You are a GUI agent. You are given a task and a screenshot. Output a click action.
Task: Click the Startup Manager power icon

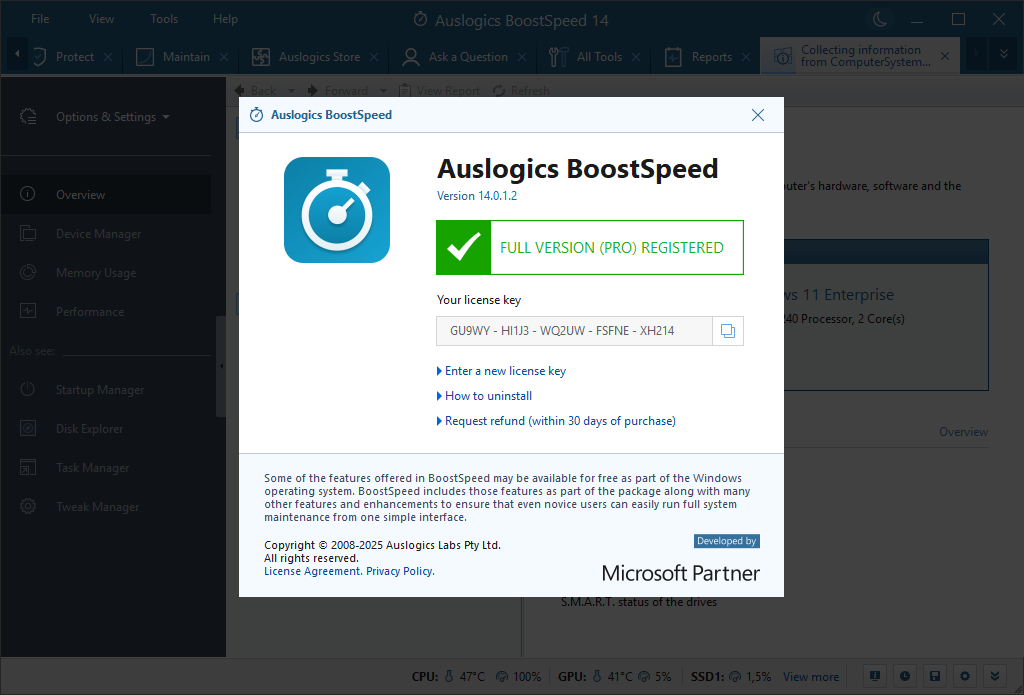(x=28, y=389)
